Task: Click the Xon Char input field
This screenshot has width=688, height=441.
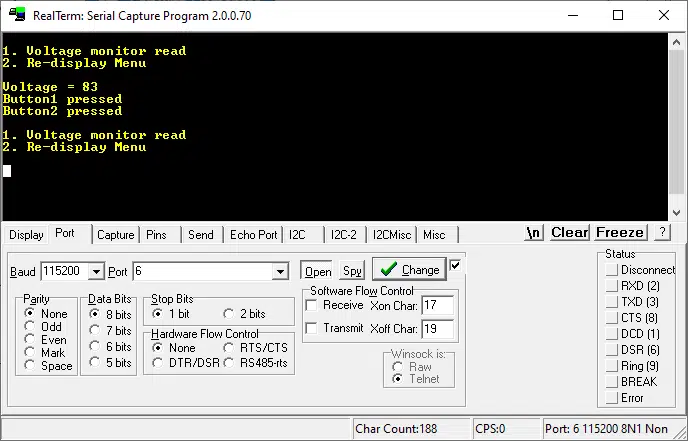Action: click(437, 305)
